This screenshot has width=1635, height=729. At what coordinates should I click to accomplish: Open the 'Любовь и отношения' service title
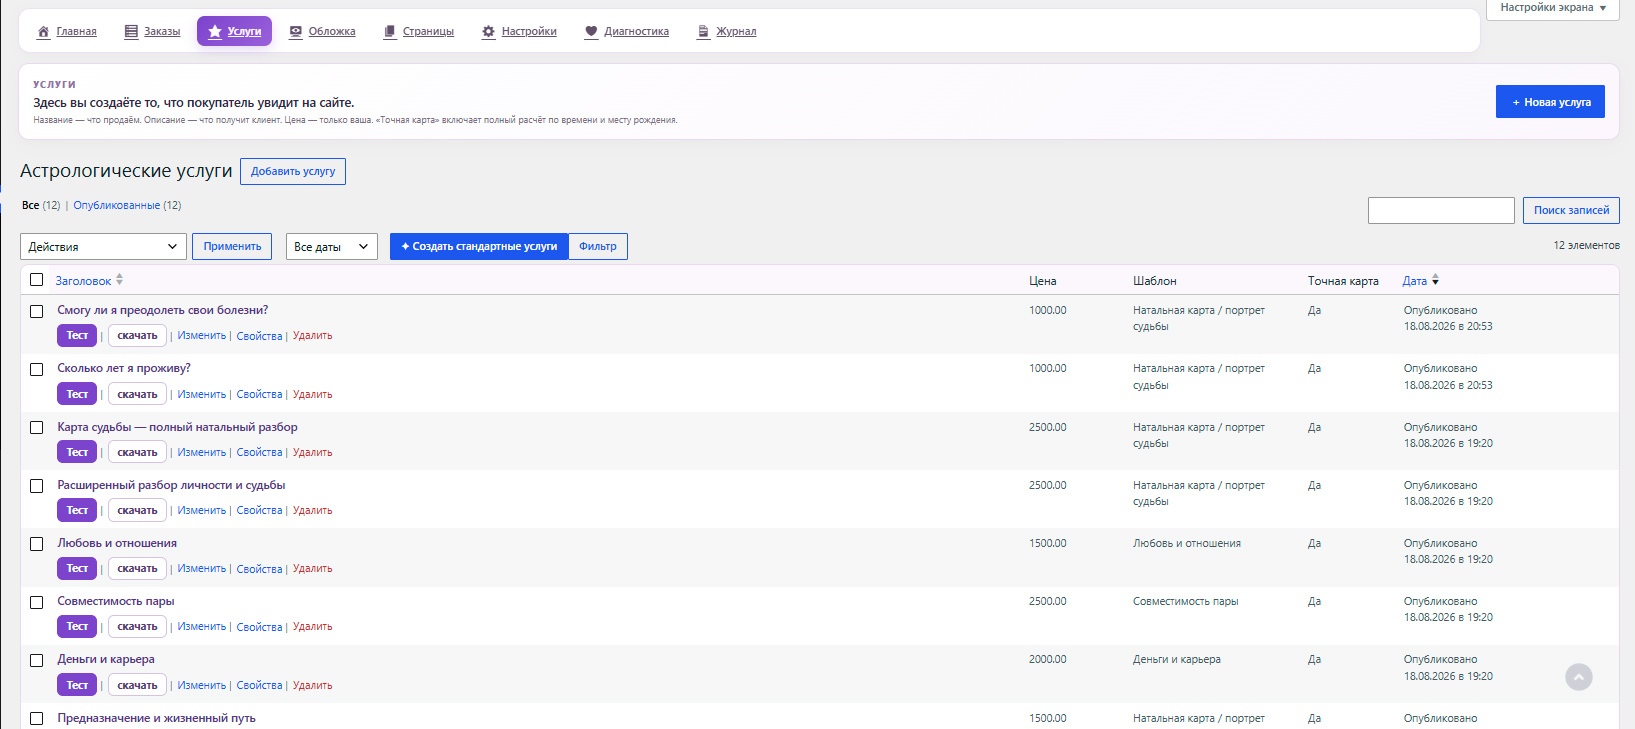click(x=117, y=543)
